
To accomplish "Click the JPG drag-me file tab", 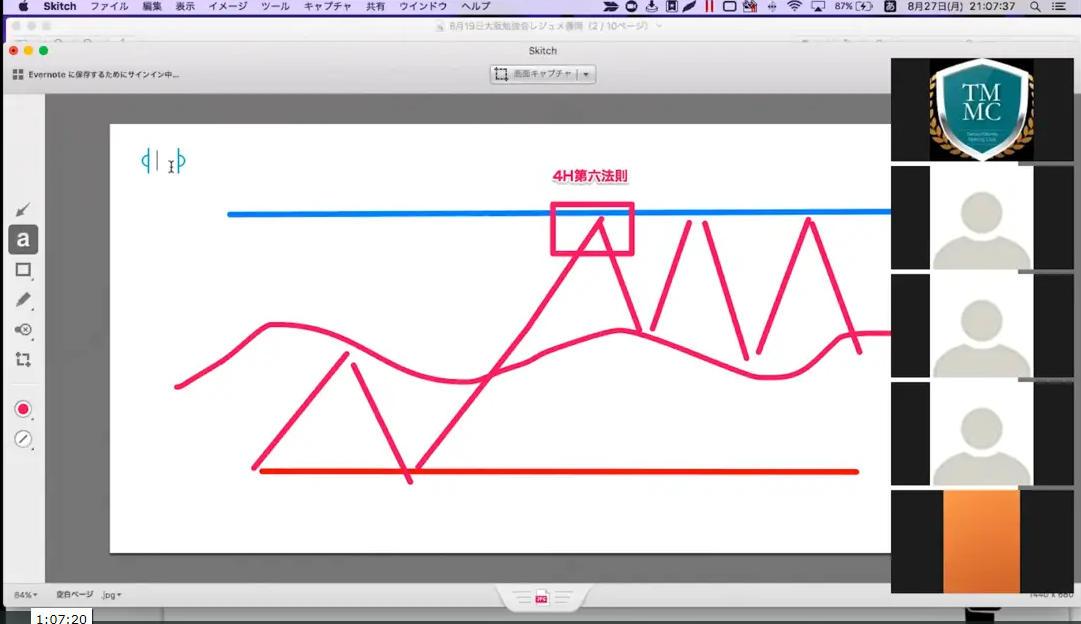I will (541, 597).
